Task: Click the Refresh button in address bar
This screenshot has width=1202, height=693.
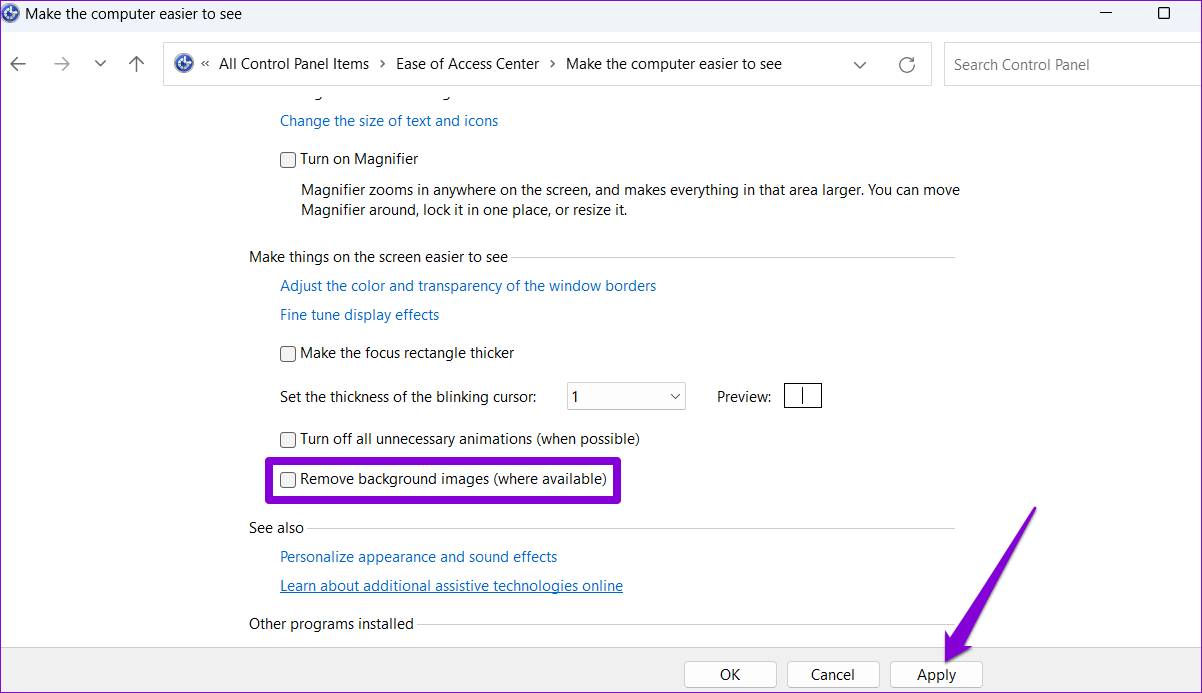Action: (907, 65)
